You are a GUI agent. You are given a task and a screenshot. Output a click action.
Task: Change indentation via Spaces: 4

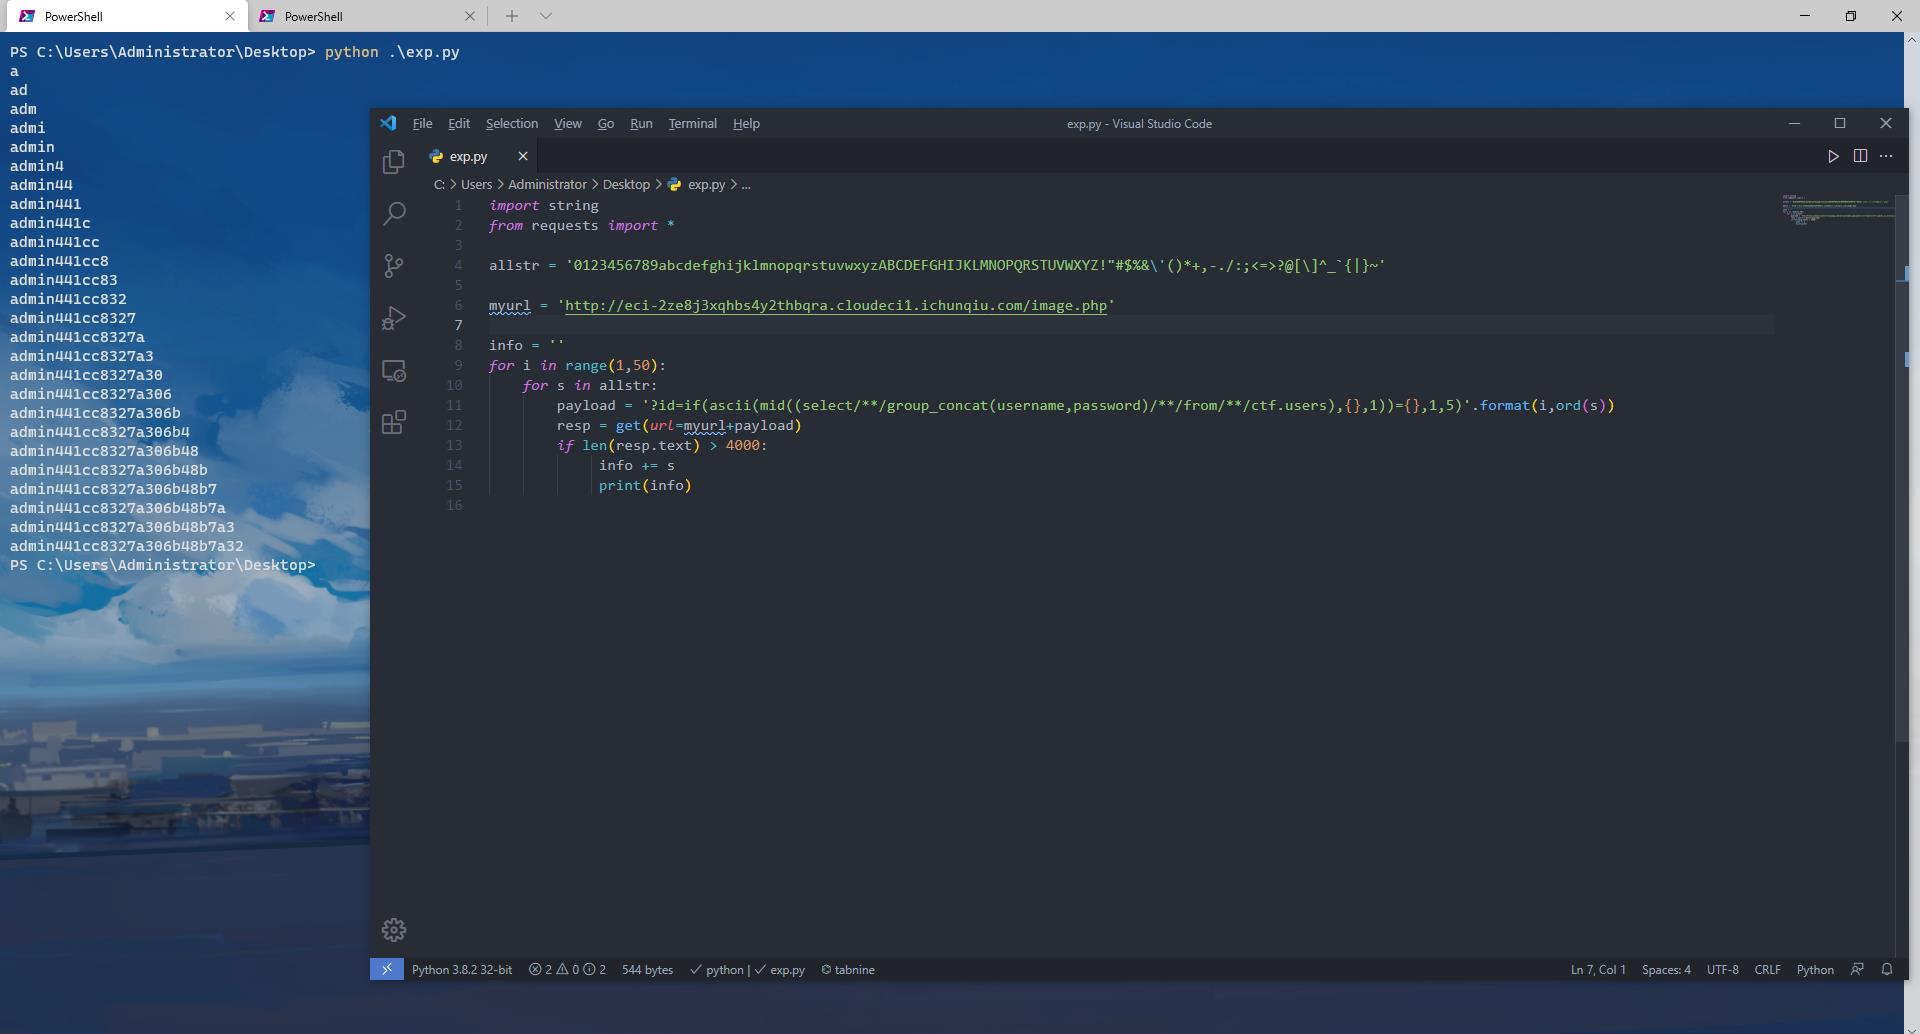click(1666, 970)
